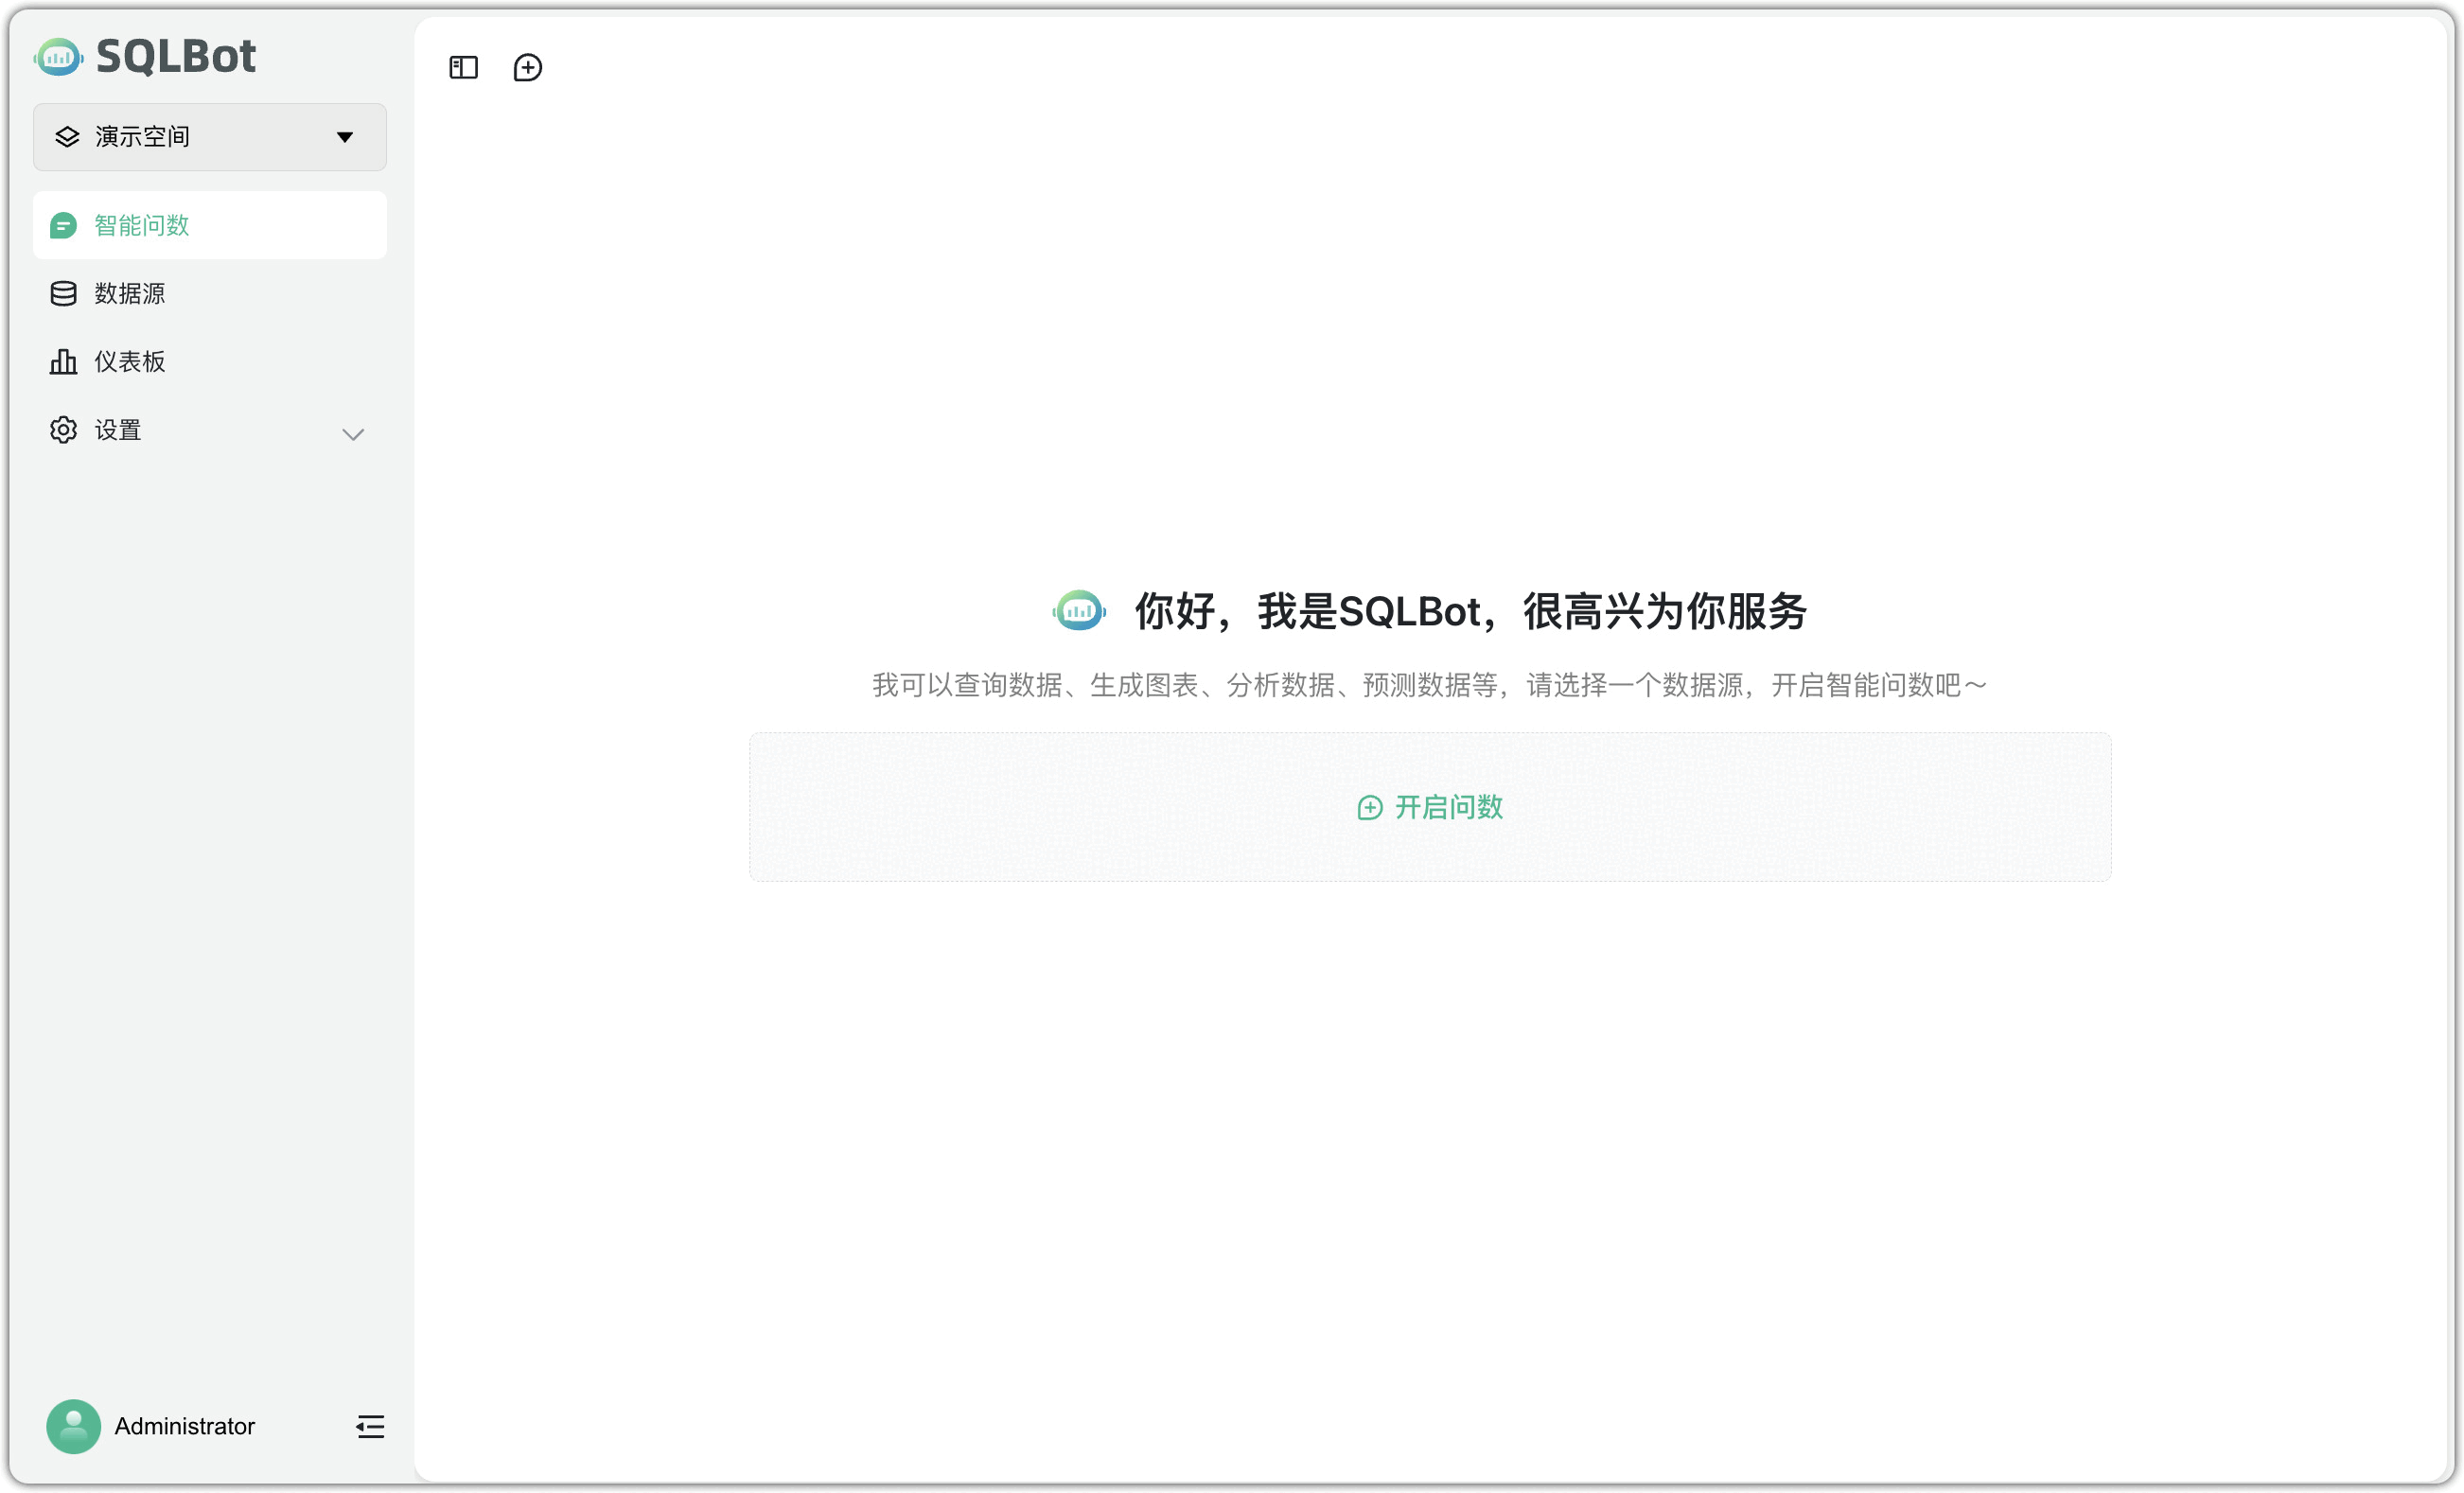
Task: Click the dashed question panel area
Action: point(1429,807)
